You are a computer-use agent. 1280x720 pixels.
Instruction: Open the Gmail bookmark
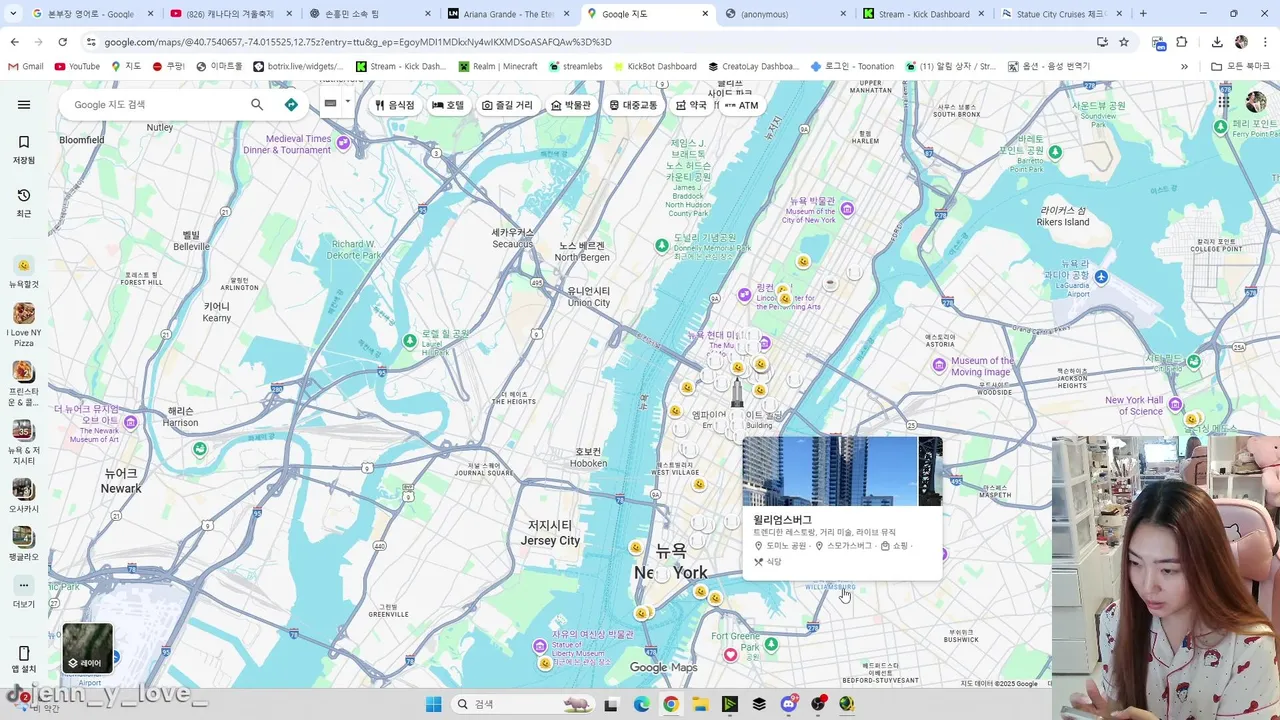tap(26, 66)
